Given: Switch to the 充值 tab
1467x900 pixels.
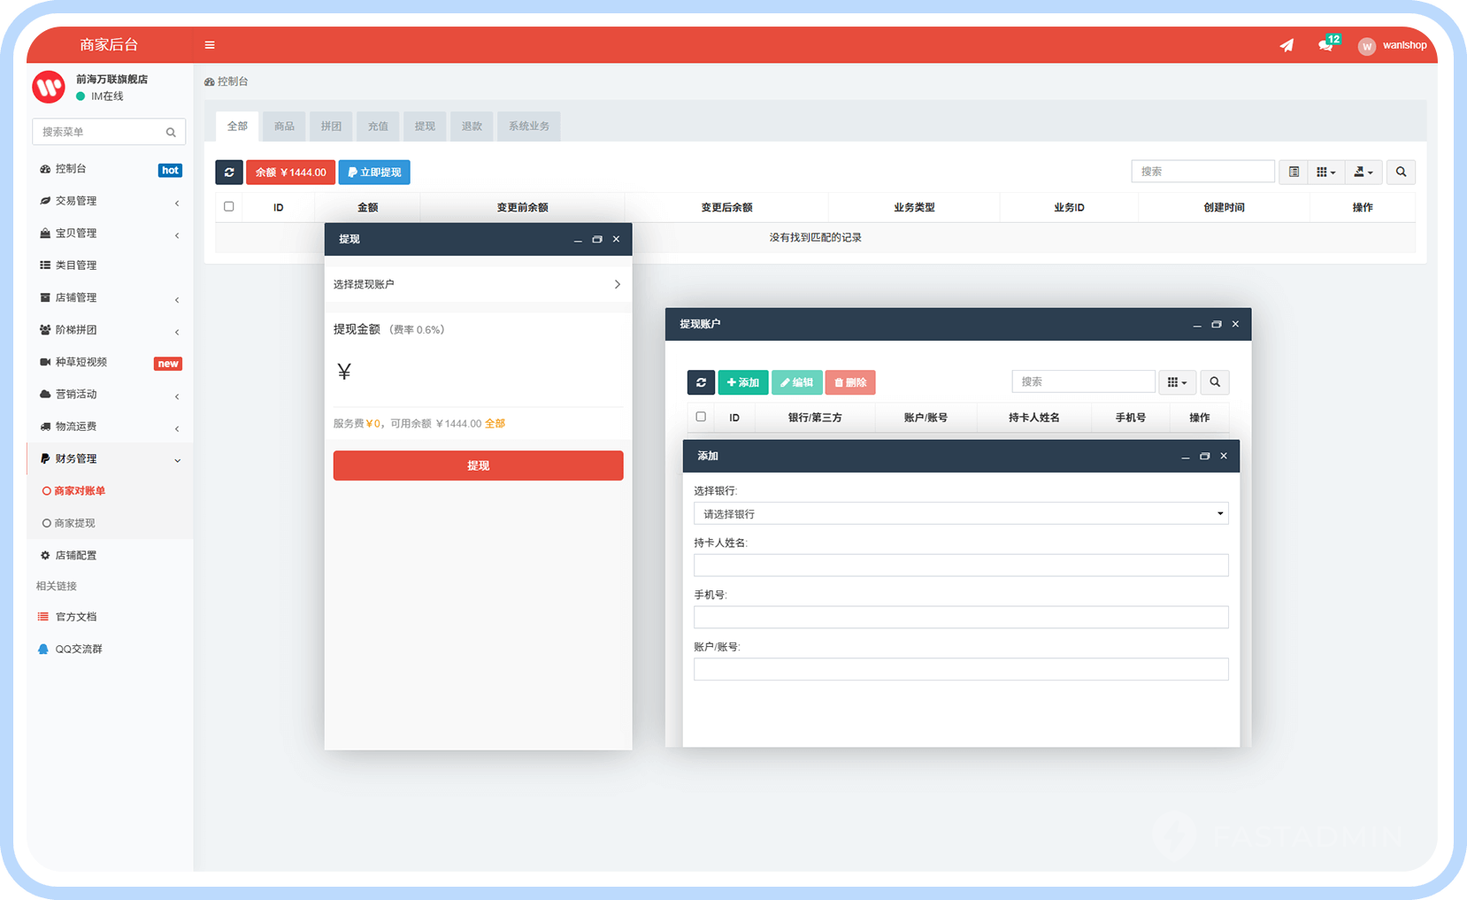Looking at the screenshot, I should (377, 126).
